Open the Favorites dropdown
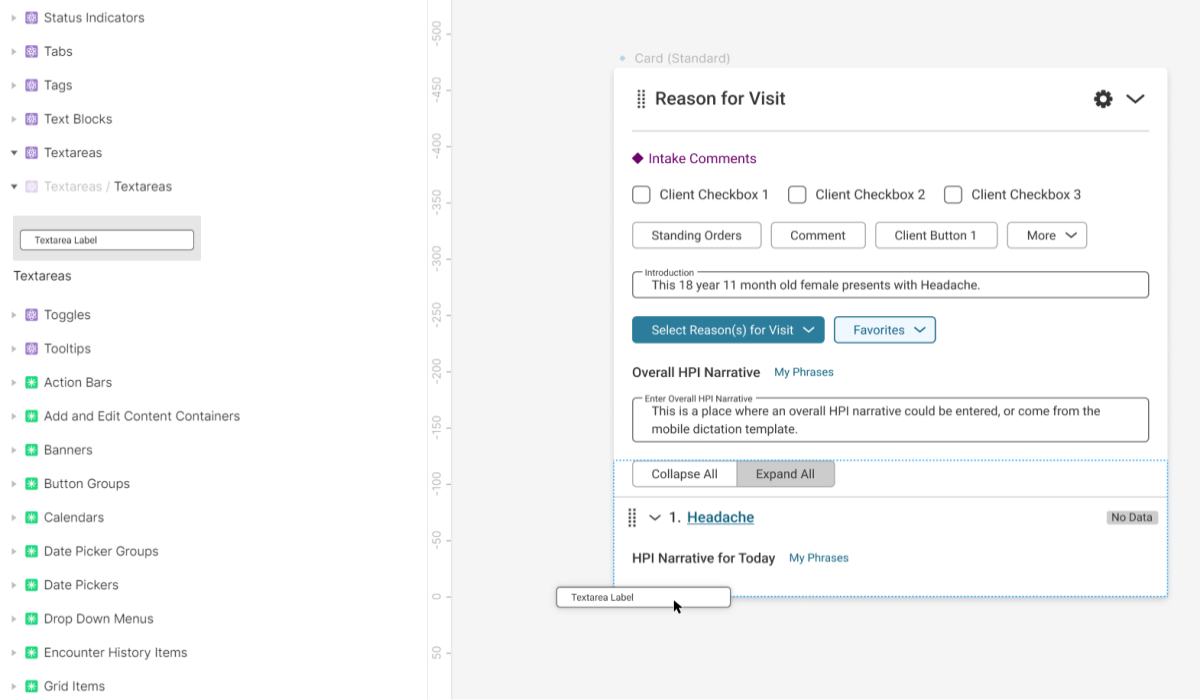 pyautogui.click(x=884, y=330)
